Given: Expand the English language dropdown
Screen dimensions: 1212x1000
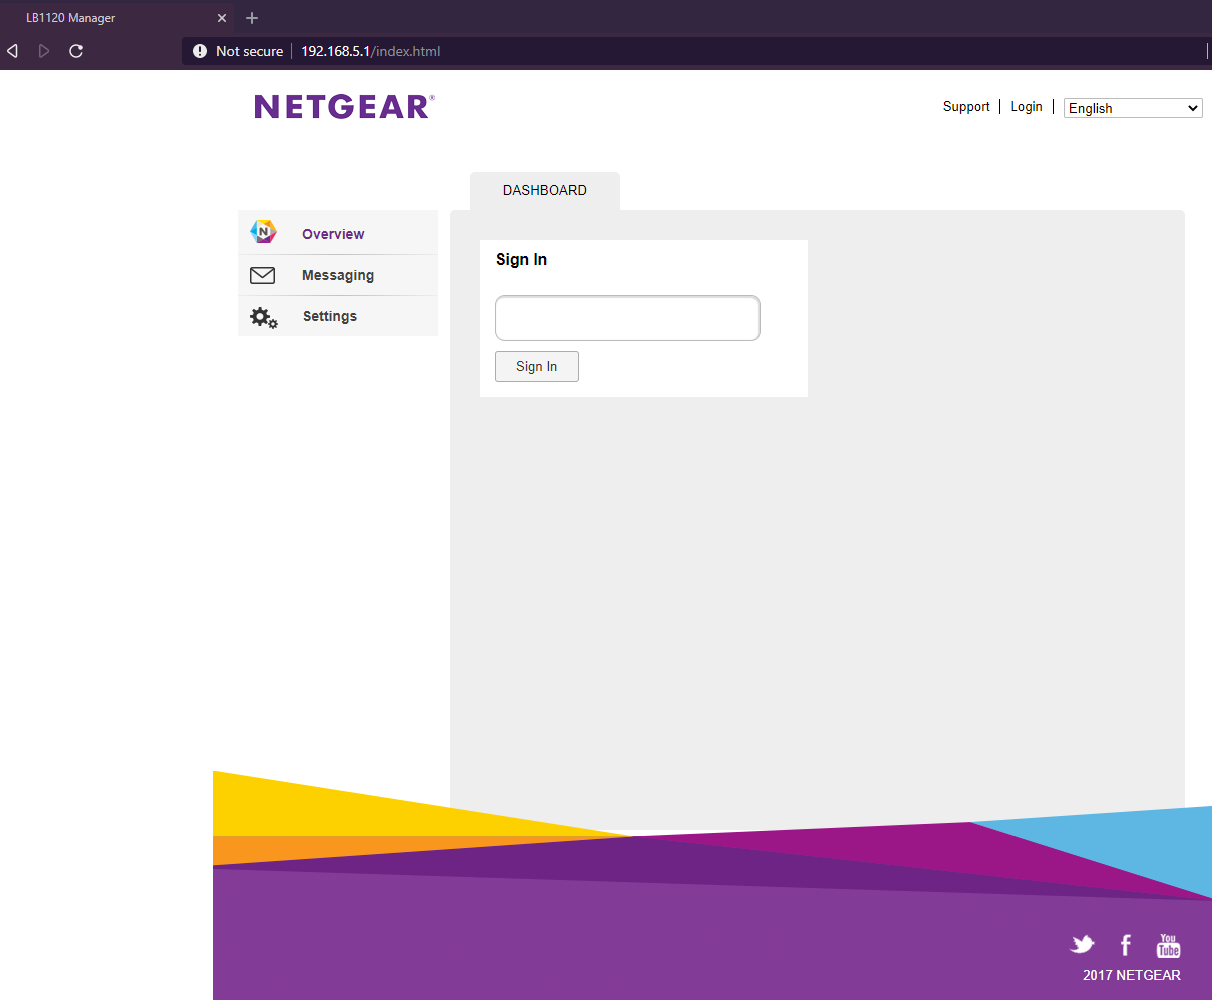Looking at the screenshot, I should coord(1133,108).
